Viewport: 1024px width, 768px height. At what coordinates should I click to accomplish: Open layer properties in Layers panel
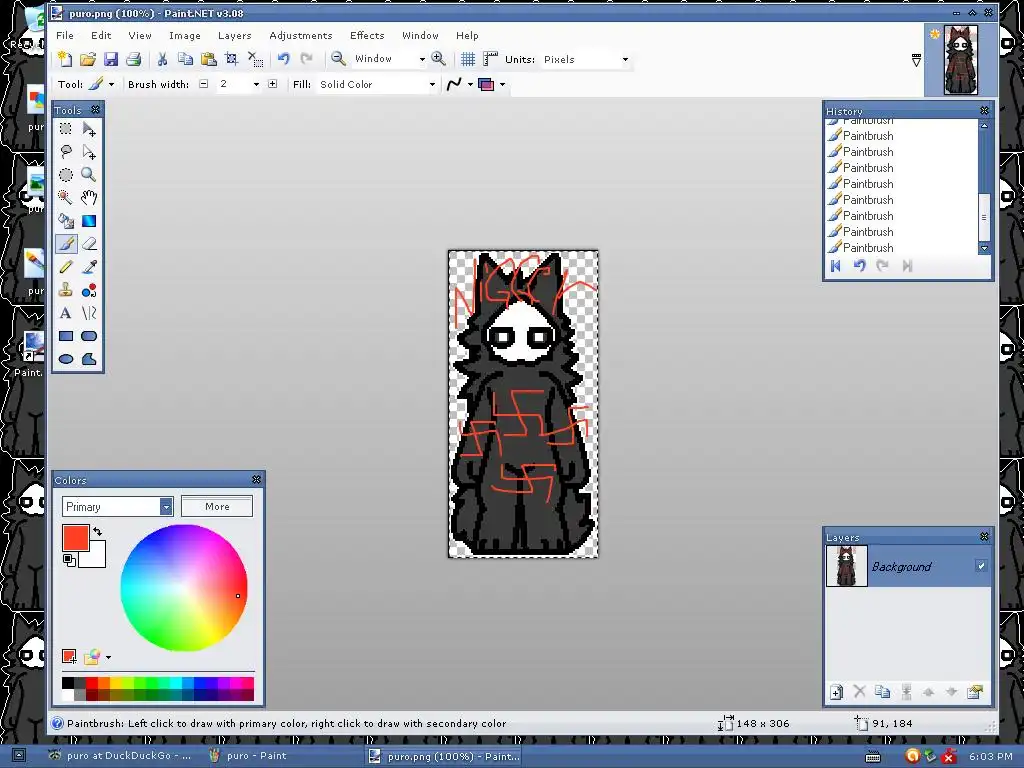[974, 692]
